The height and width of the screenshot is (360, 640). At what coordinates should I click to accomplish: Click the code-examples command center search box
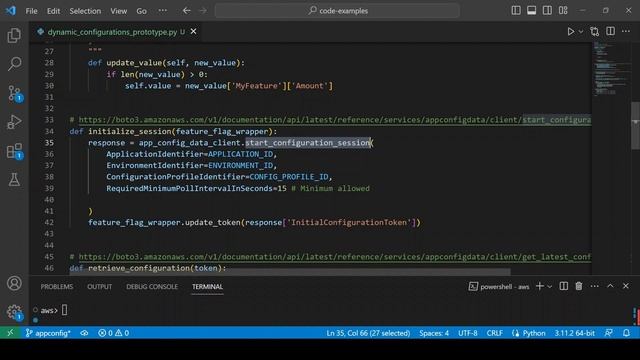pos(337,11)
